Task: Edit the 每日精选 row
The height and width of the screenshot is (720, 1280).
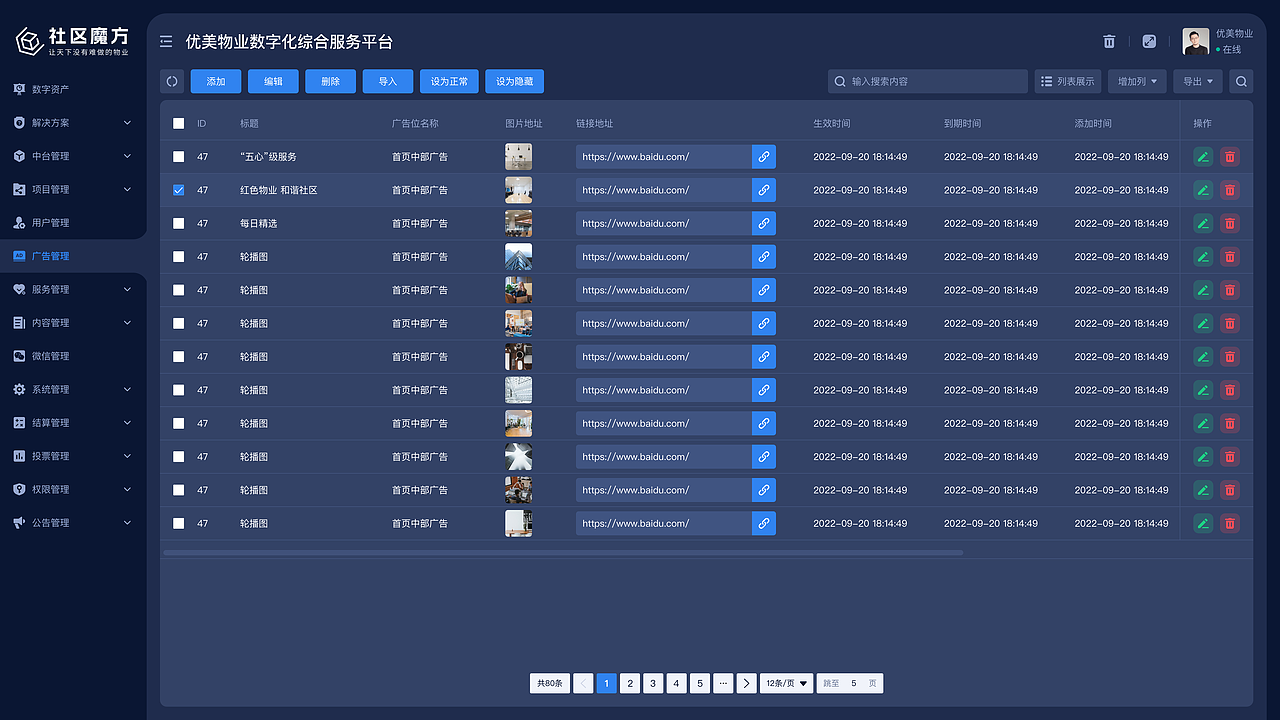Action: (x=1203, y=223)
